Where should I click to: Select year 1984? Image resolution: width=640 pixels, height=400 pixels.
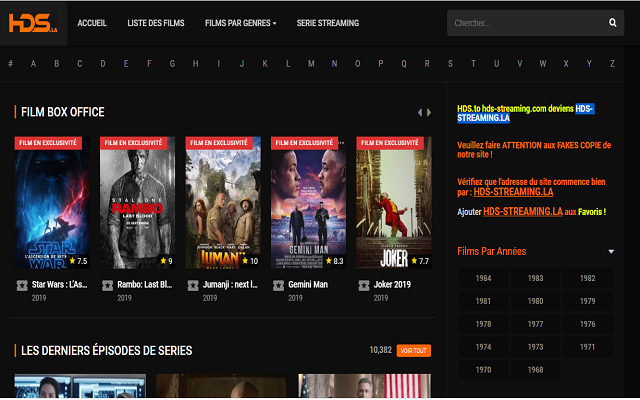point(483,278)
